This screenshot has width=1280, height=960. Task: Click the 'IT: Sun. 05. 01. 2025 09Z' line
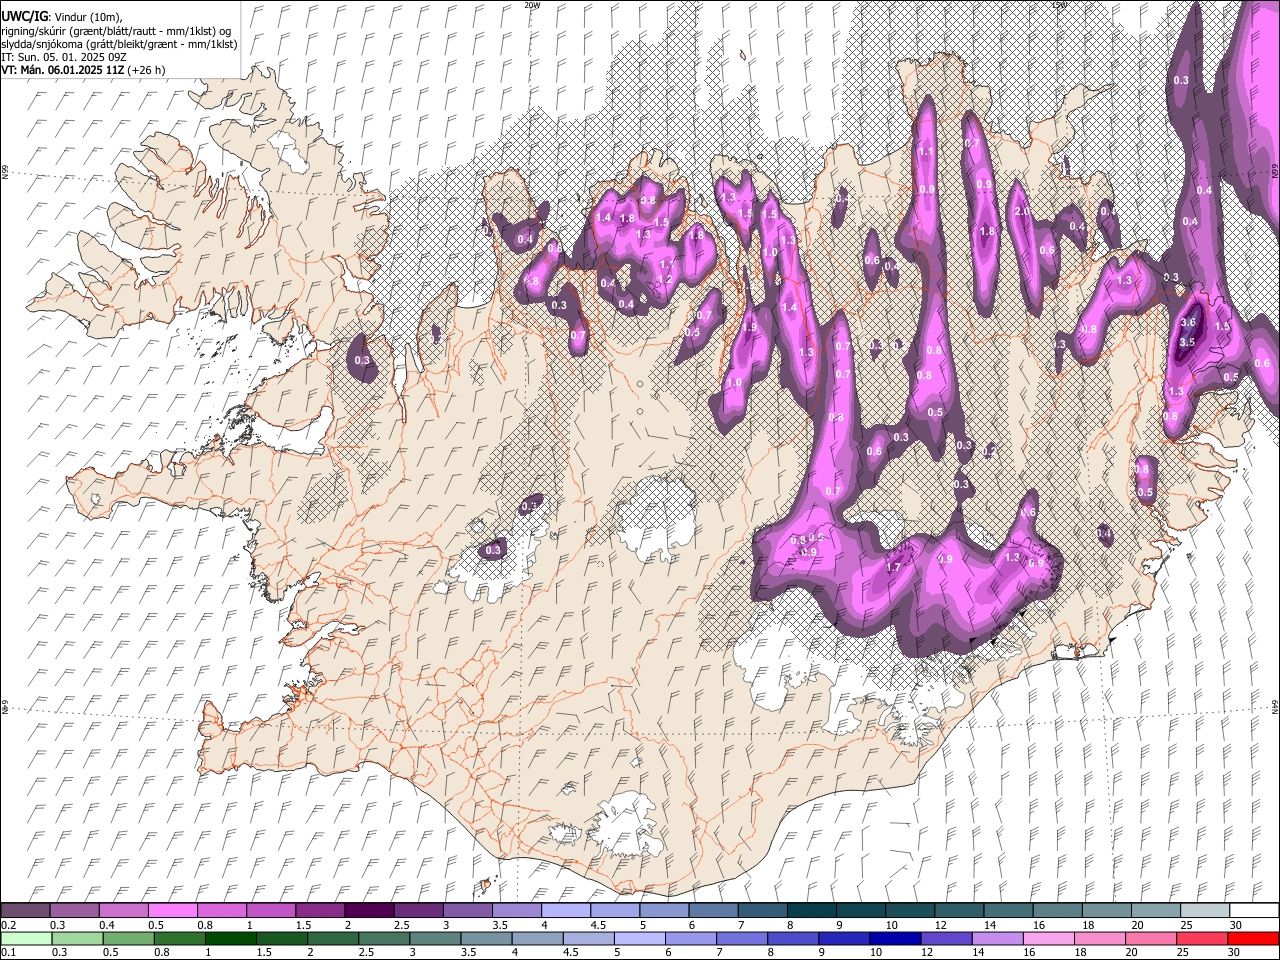point(64,57)
